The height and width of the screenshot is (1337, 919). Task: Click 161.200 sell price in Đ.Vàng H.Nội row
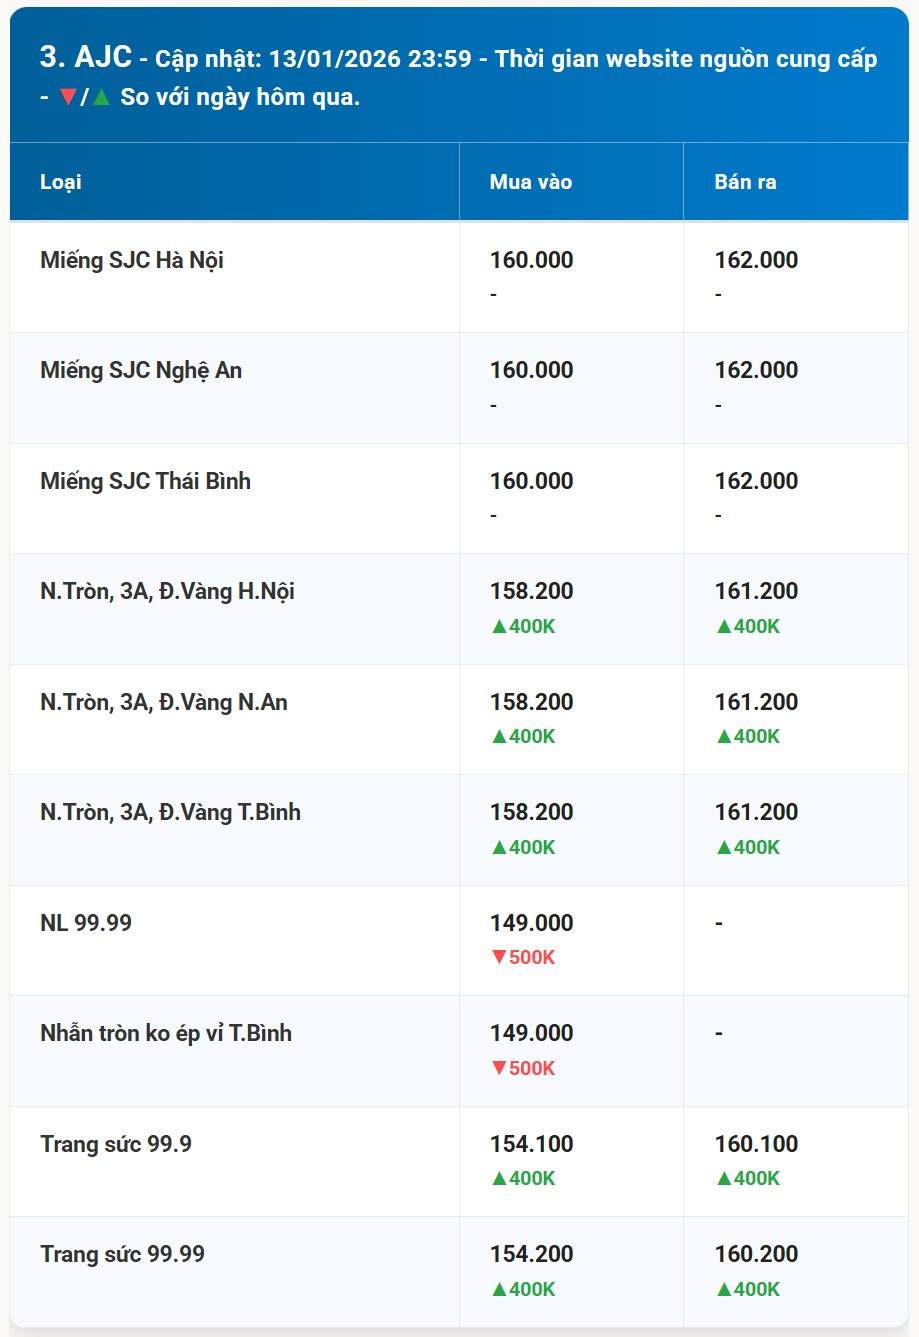tap(757, 591)
